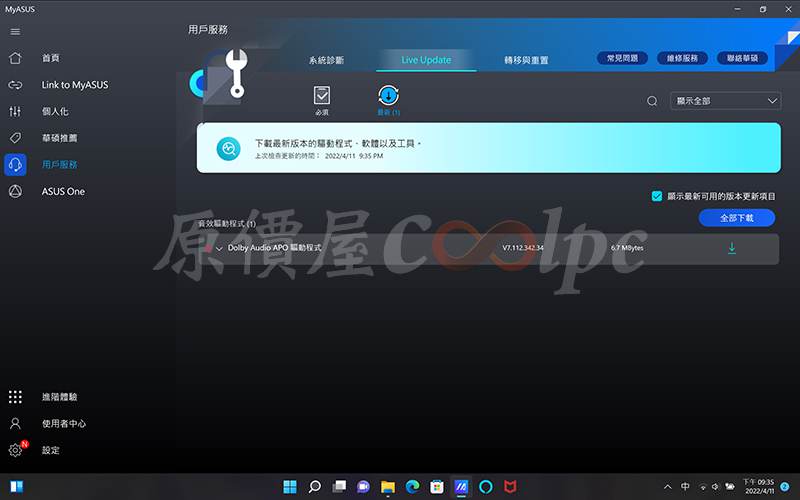Toggle 顯示最新可用的版本更新項目 checkbox
This screenshot has height=500, width=800.
point(657,196)
